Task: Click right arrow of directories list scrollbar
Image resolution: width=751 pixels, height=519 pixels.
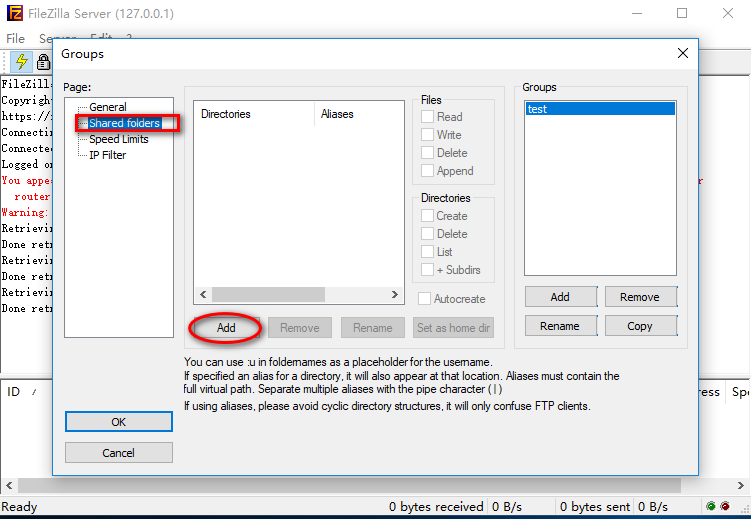Action: point(395,294)
